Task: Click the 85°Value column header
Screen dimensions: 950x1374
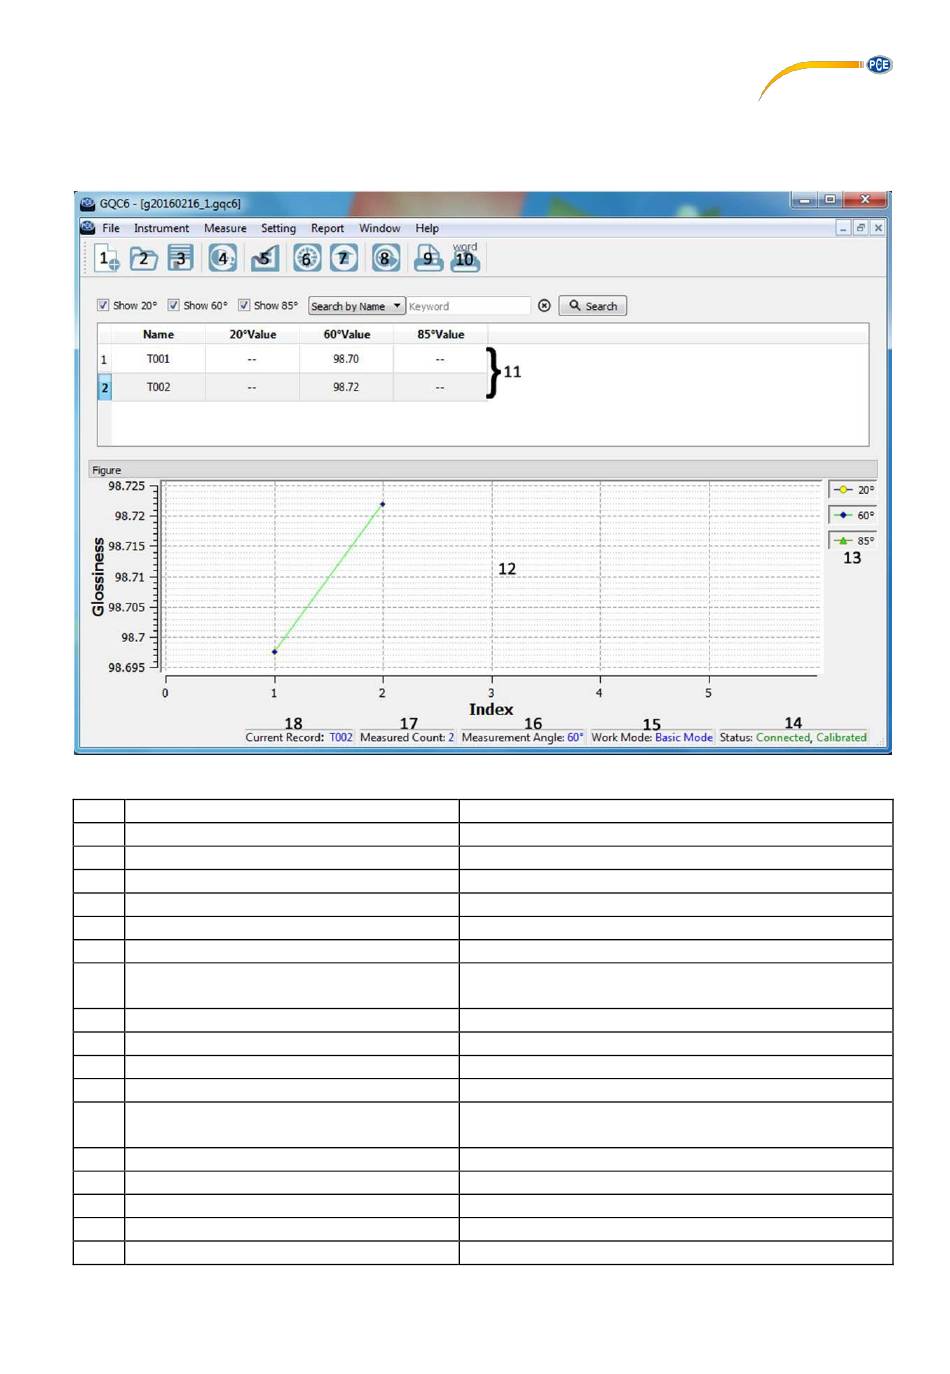Action: [440, 335]
